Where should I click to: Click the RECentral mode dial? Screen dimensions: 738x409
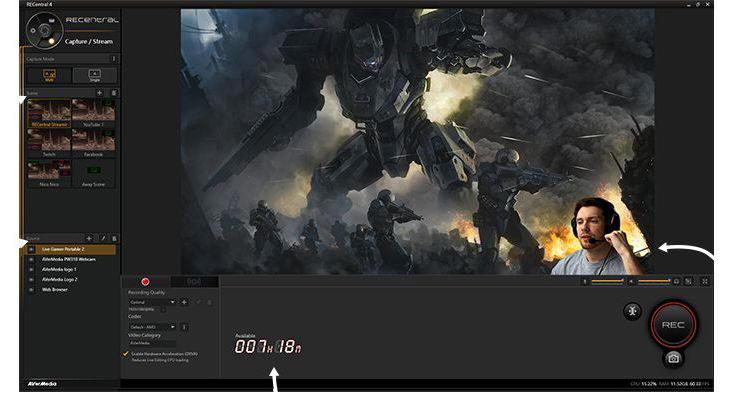click(45, 31)
